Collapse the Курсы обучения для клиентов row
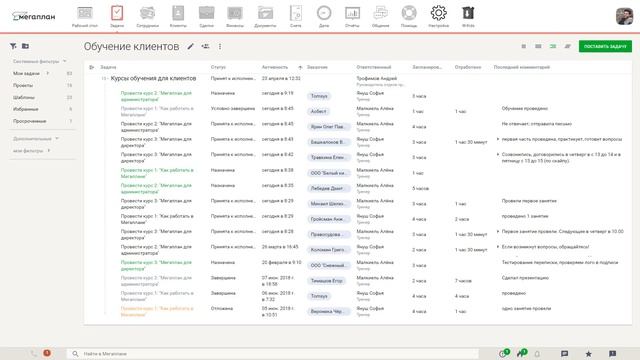Screen dimensions: 640x360 click(104, 78)
